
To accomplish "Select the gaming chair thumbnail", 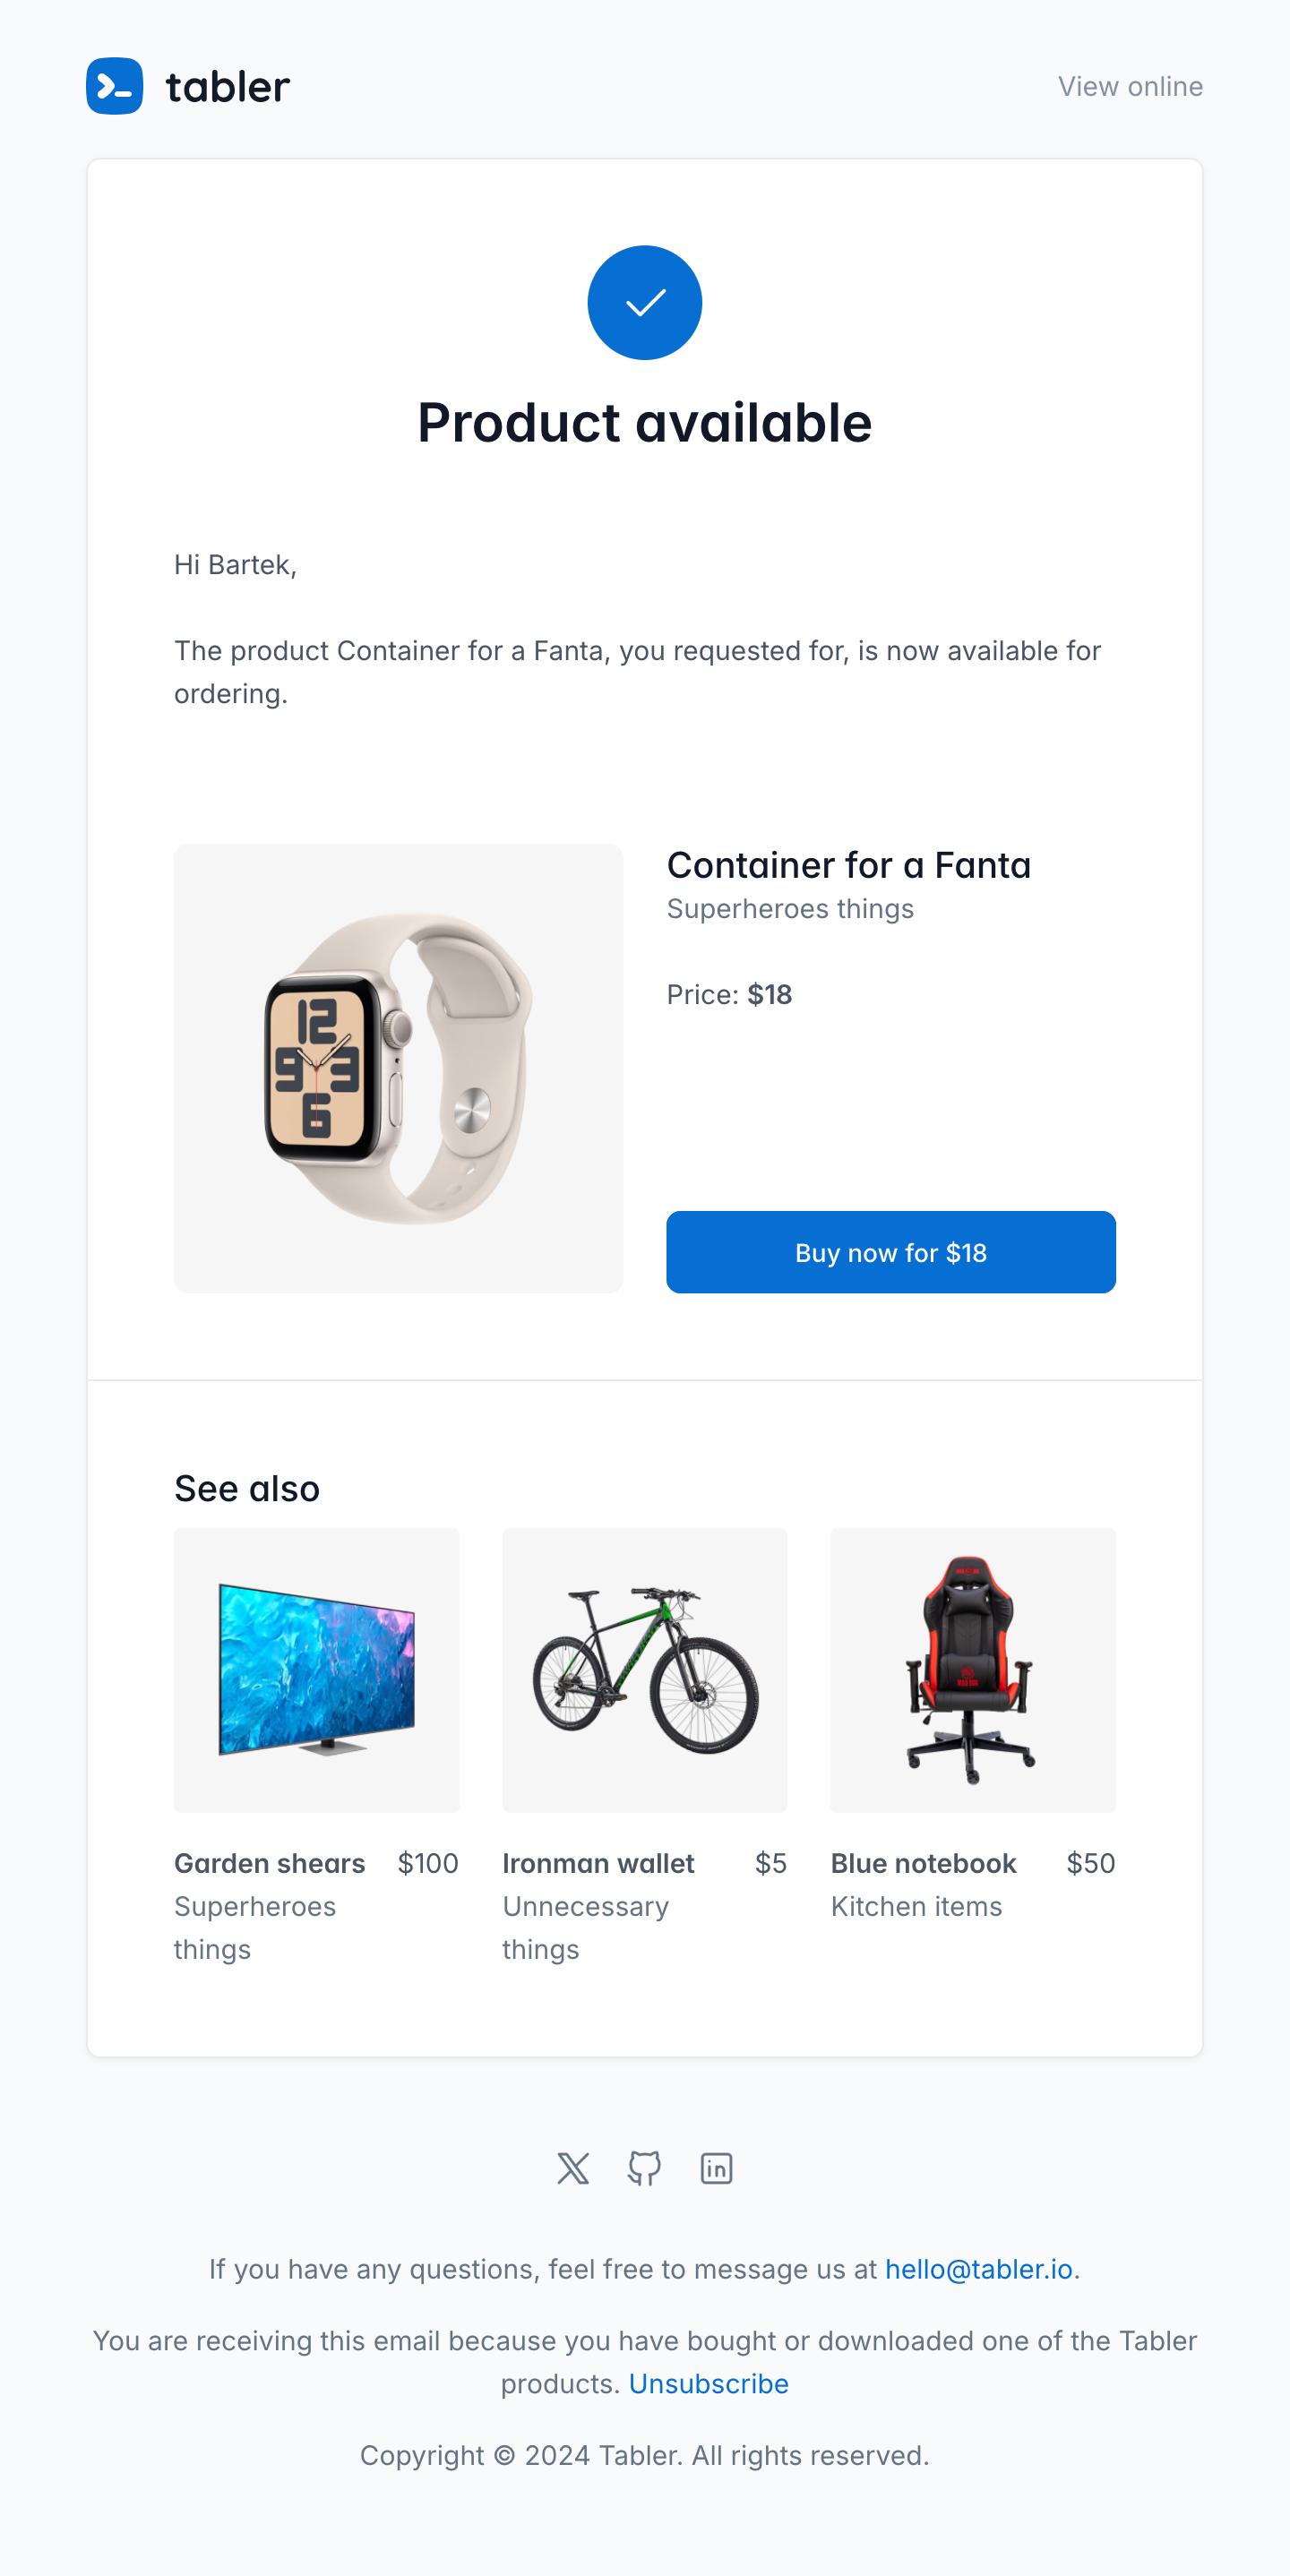I will (973, 1670).
